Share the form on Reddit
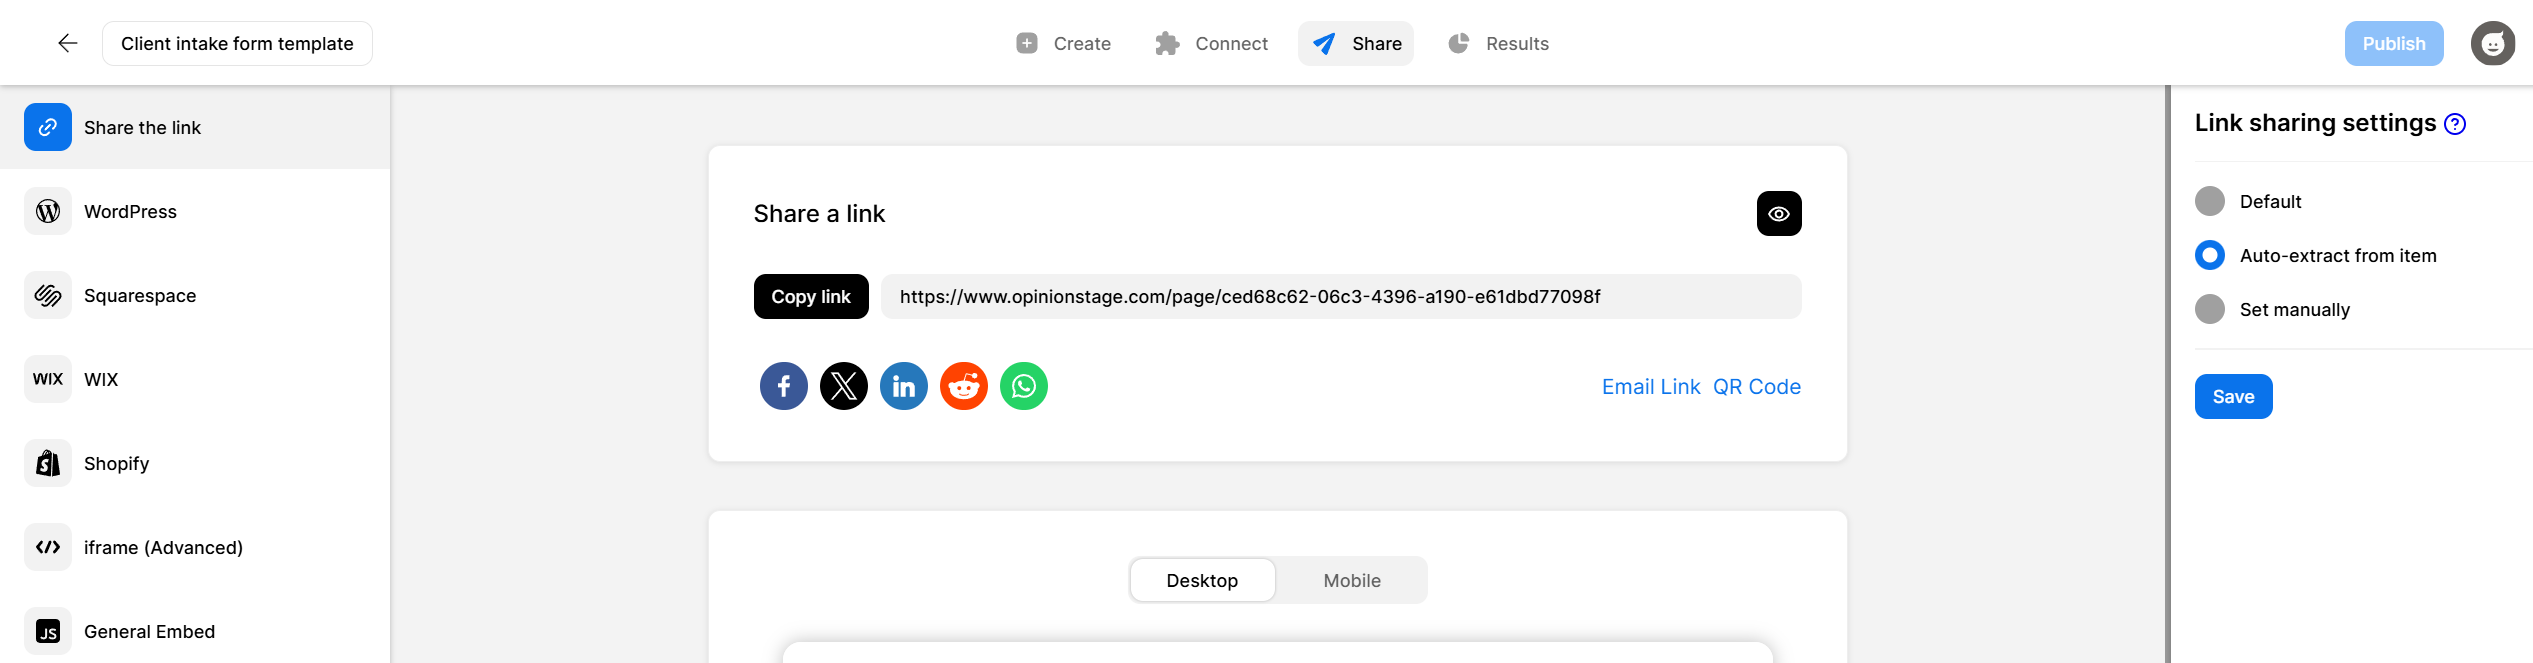Viewport: 2533px width, 663px height. (964, 385)
